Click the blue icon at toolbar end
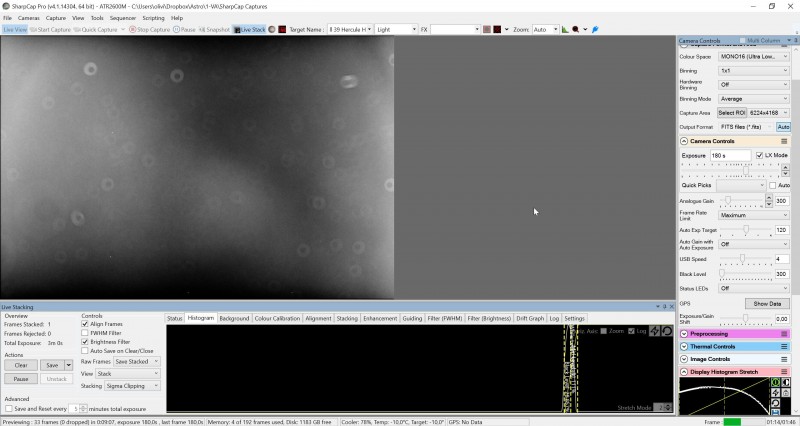The height and width of the screenshot is (426, 800). [595, 30]
